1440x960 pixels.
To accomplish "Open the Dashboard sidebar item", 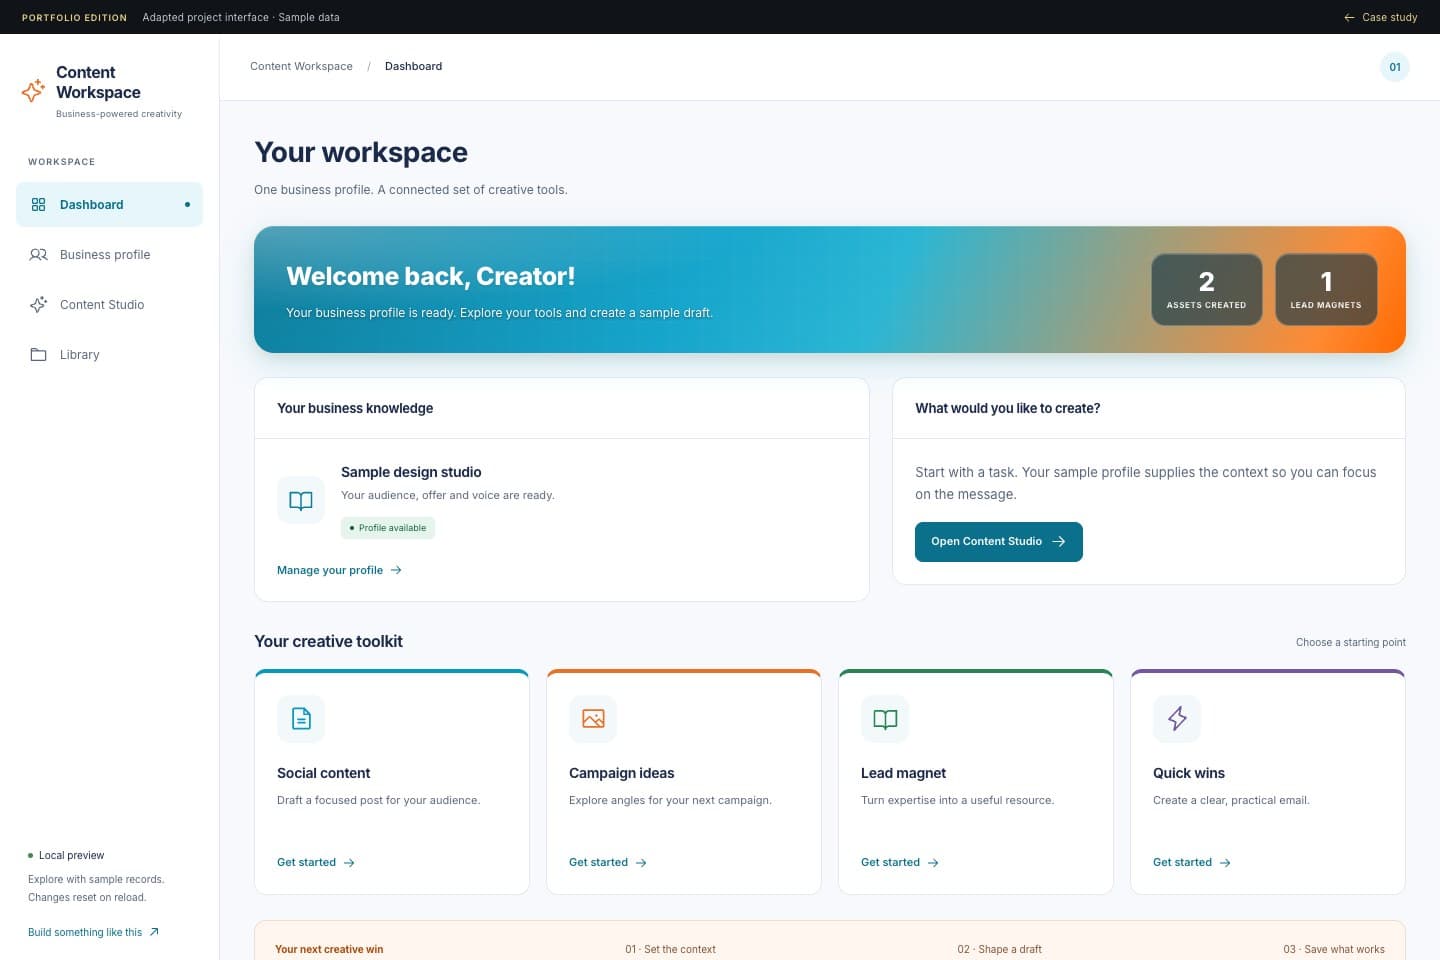I will (x=109, y=205).
